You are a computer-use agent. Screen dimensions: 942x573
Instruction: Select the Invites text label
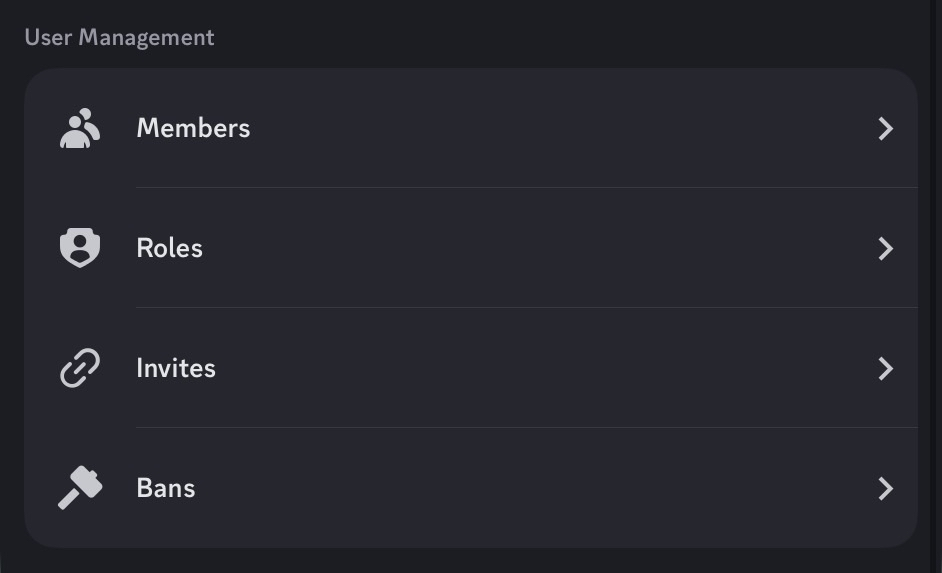click(x=176, y=368)
